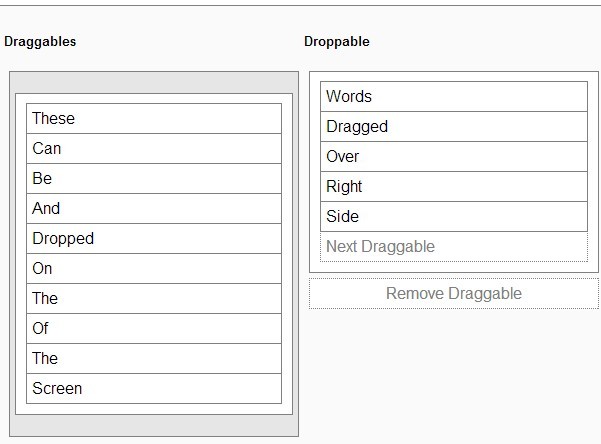Click the 'Over' item in Droppable list

[453, 156]
